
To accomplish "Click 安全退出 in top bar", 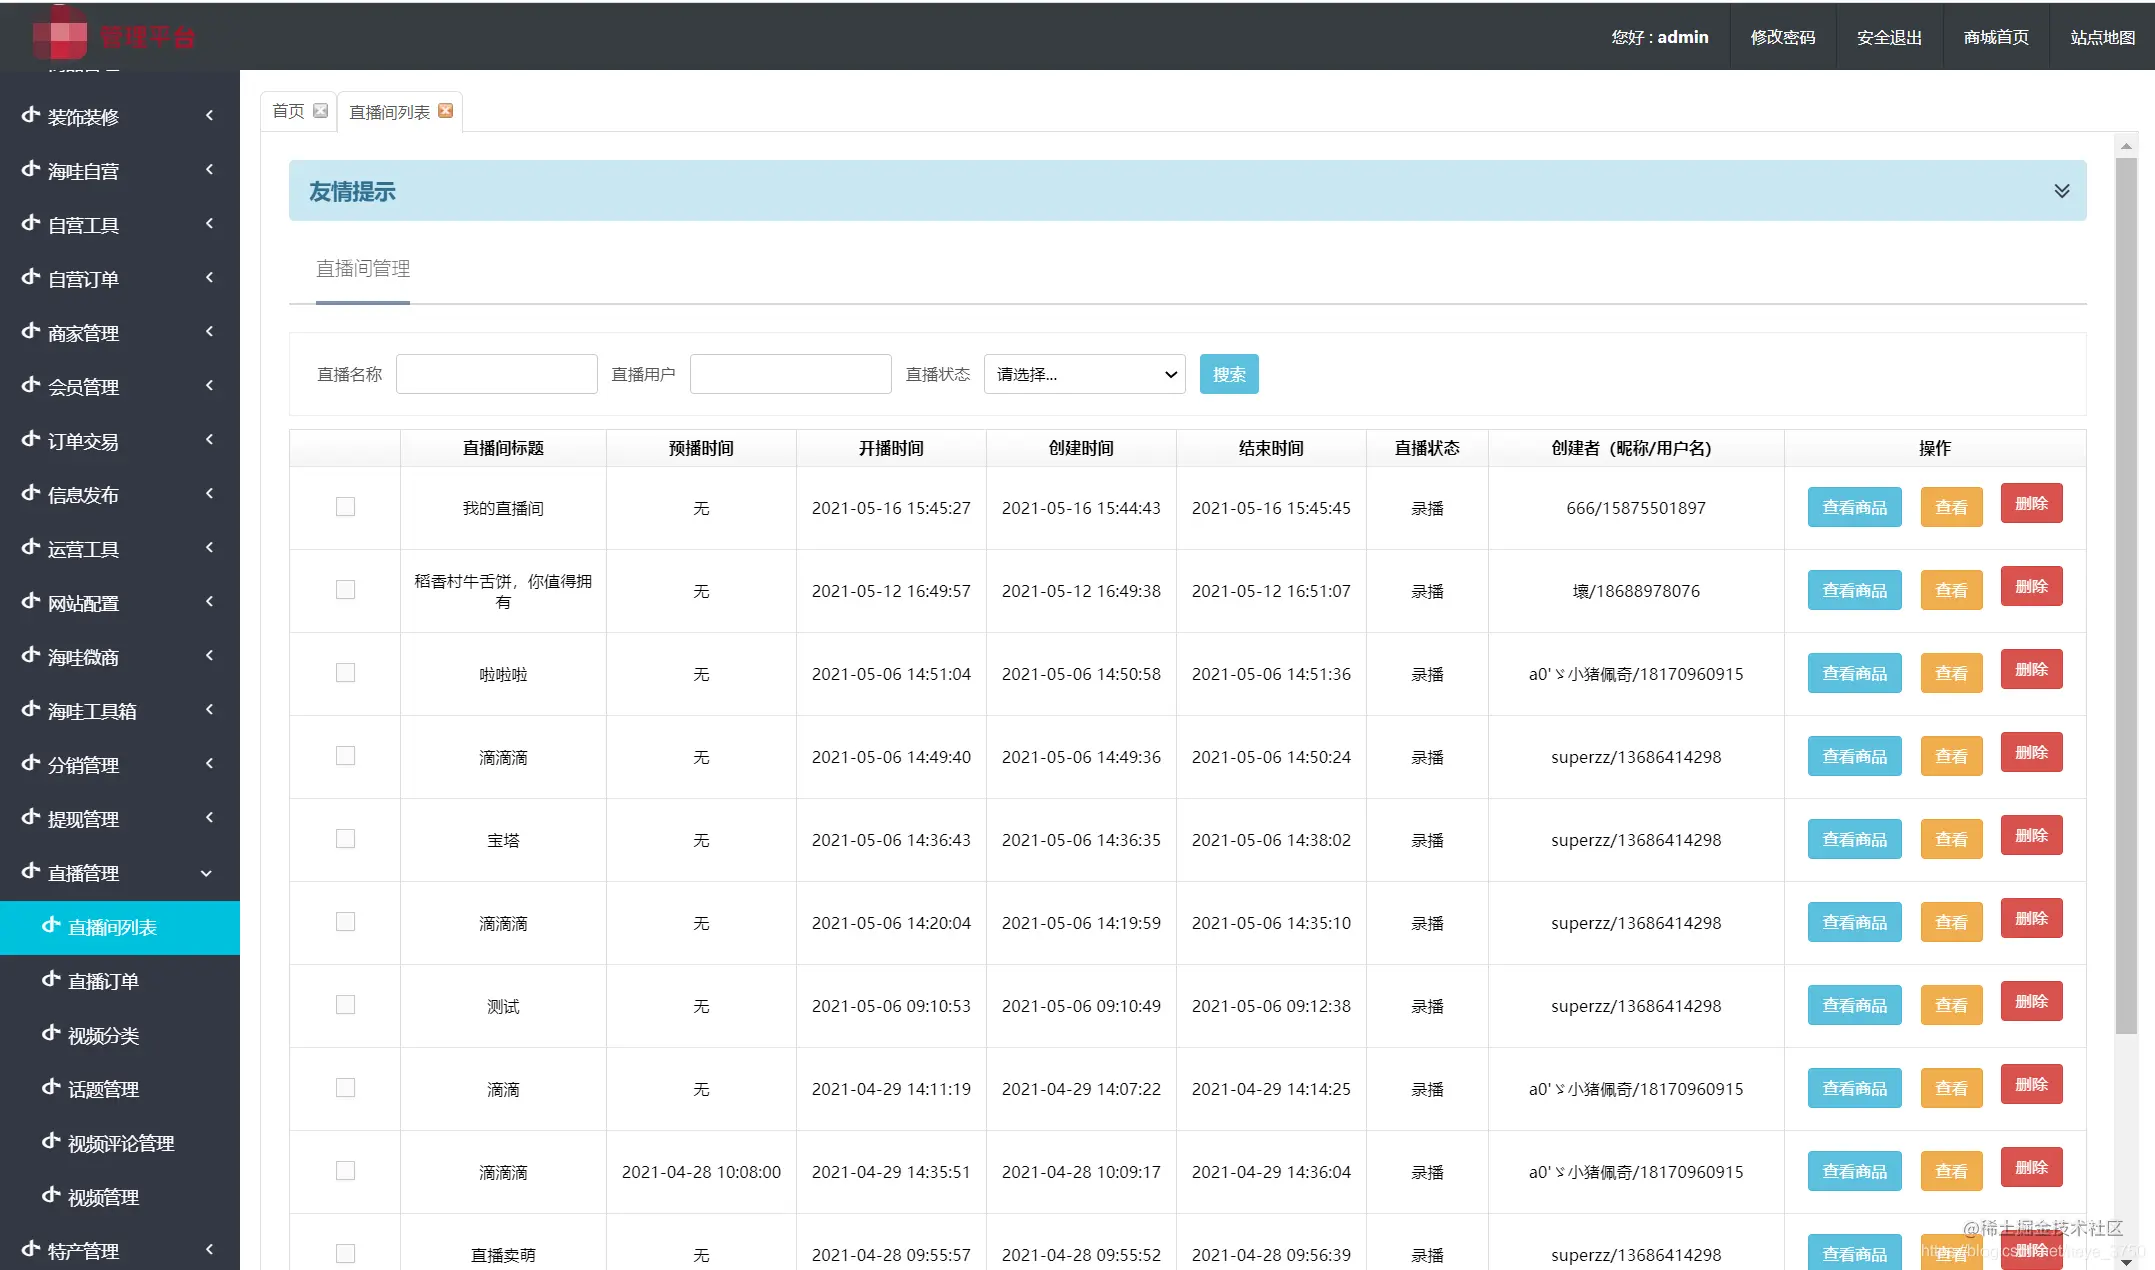I will [1889, 37].
